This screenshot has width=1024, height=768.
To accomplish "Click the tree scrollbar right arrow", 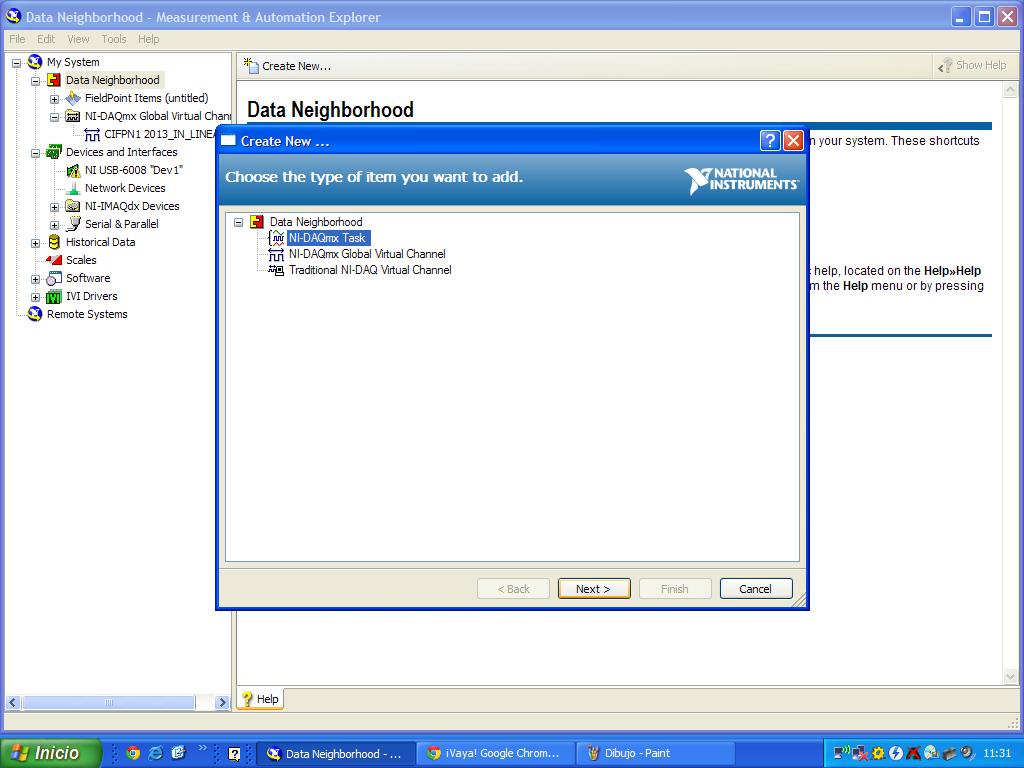I will (x=222, y=703).
